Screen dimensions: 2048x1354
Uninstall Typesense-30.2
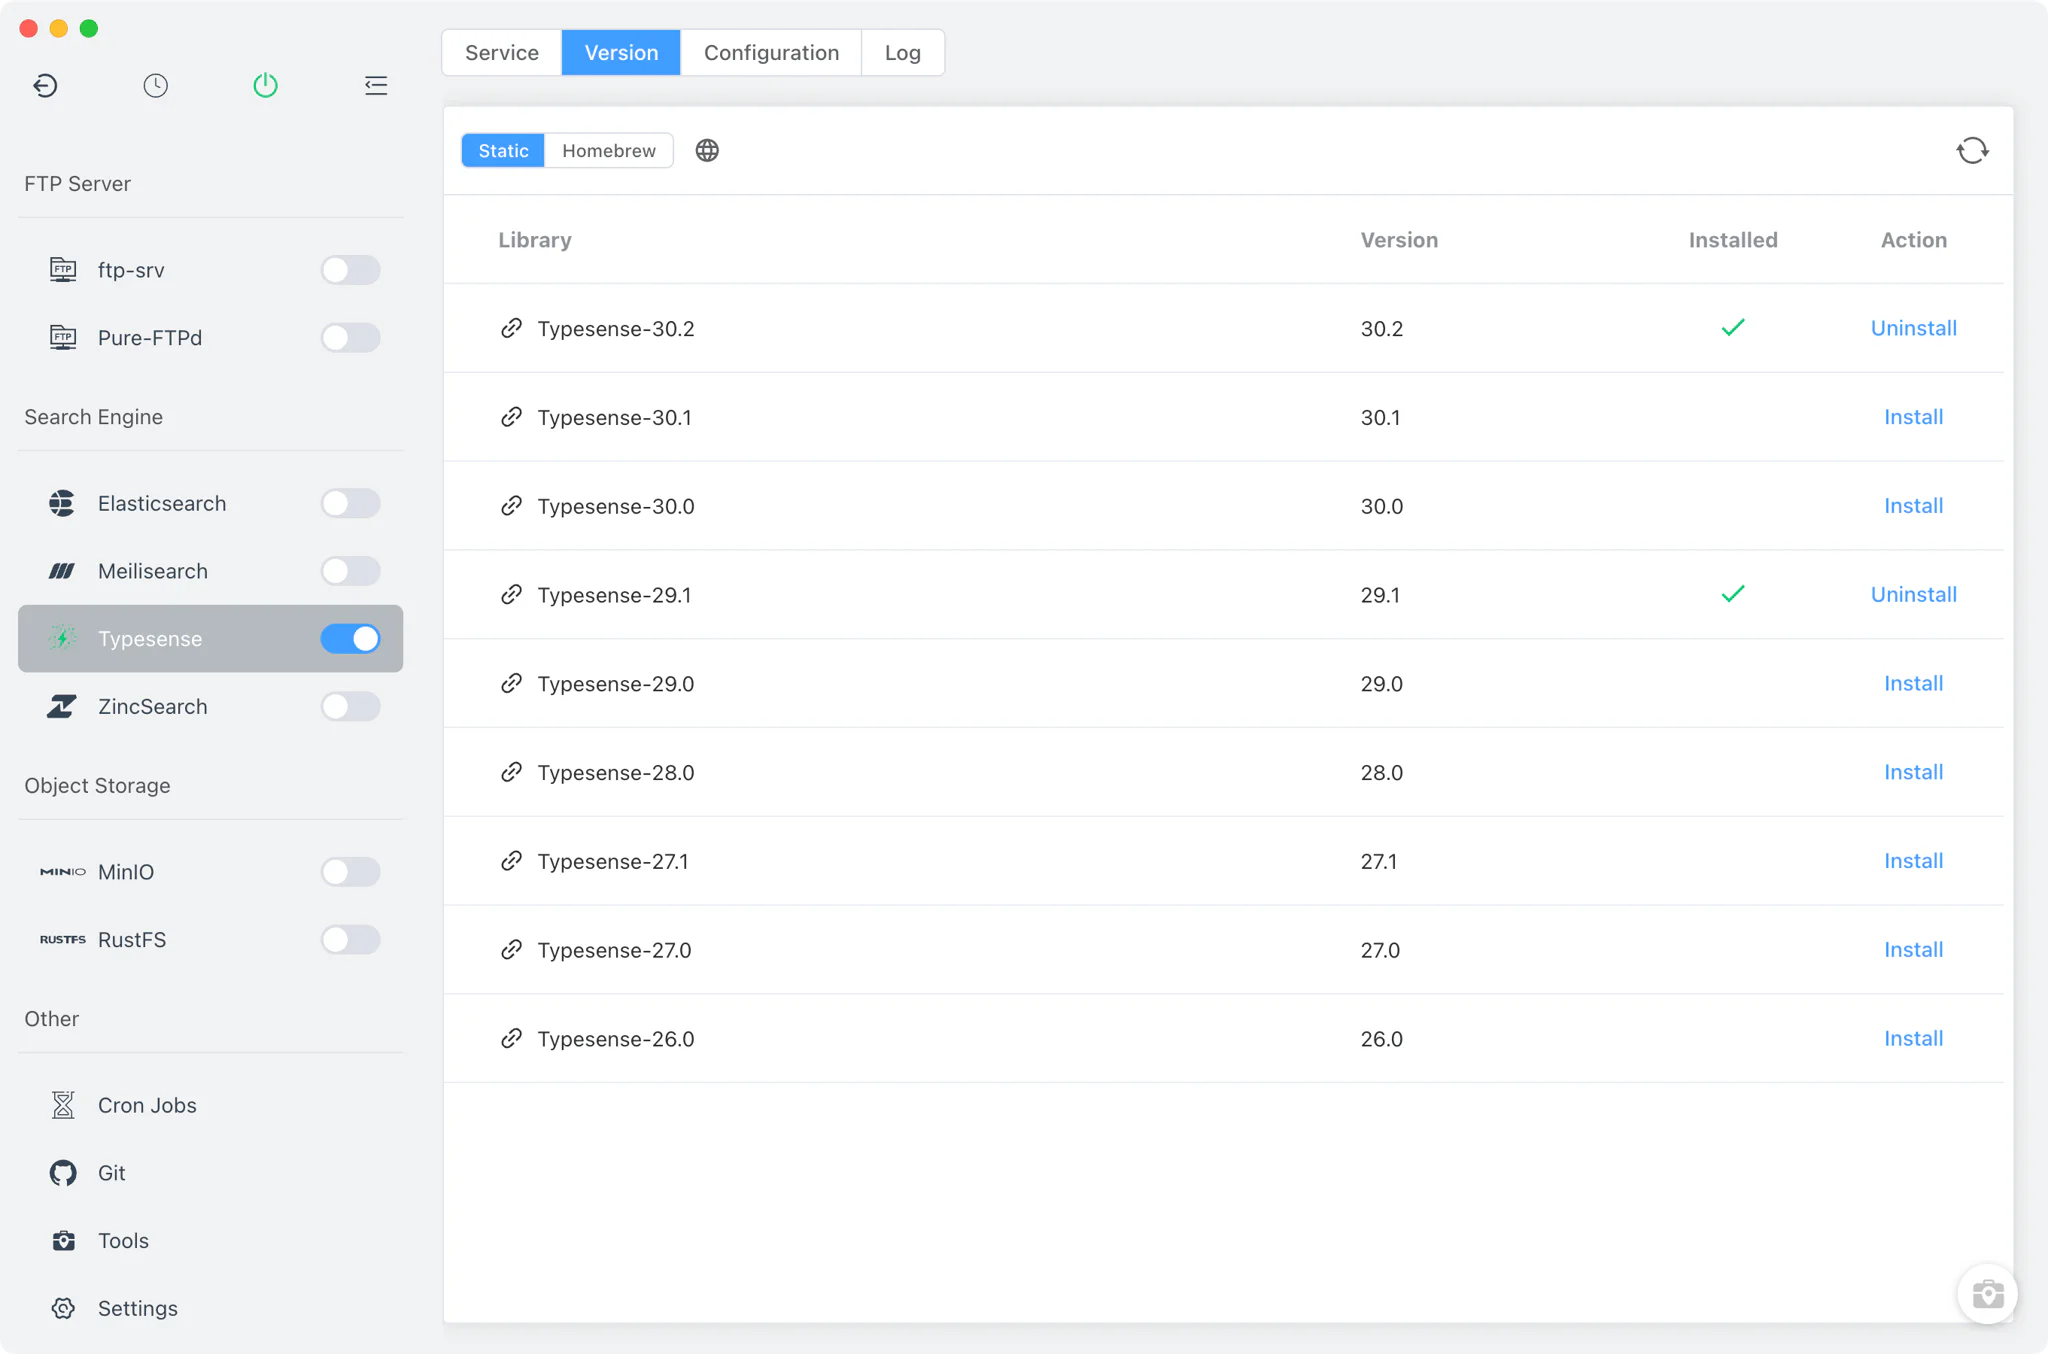pos(1913,328)
